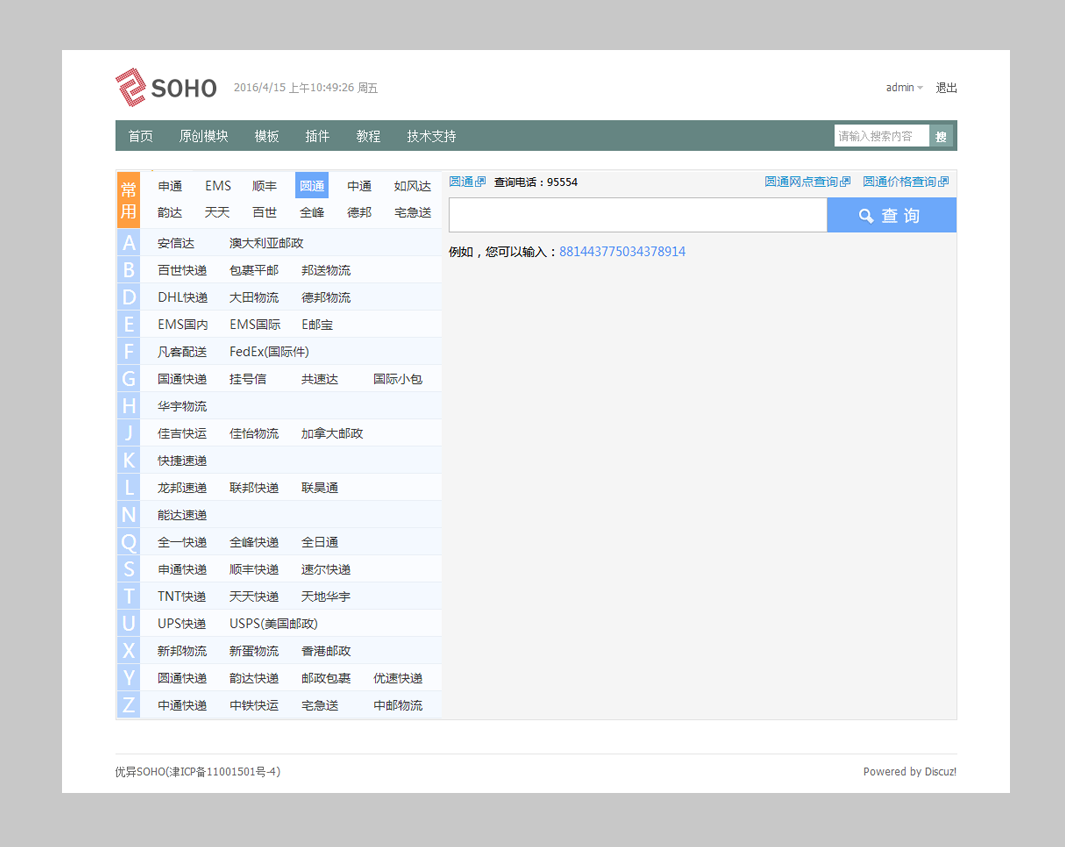
Task: Choose 百世快递 courier
Action: click(182, 270)
